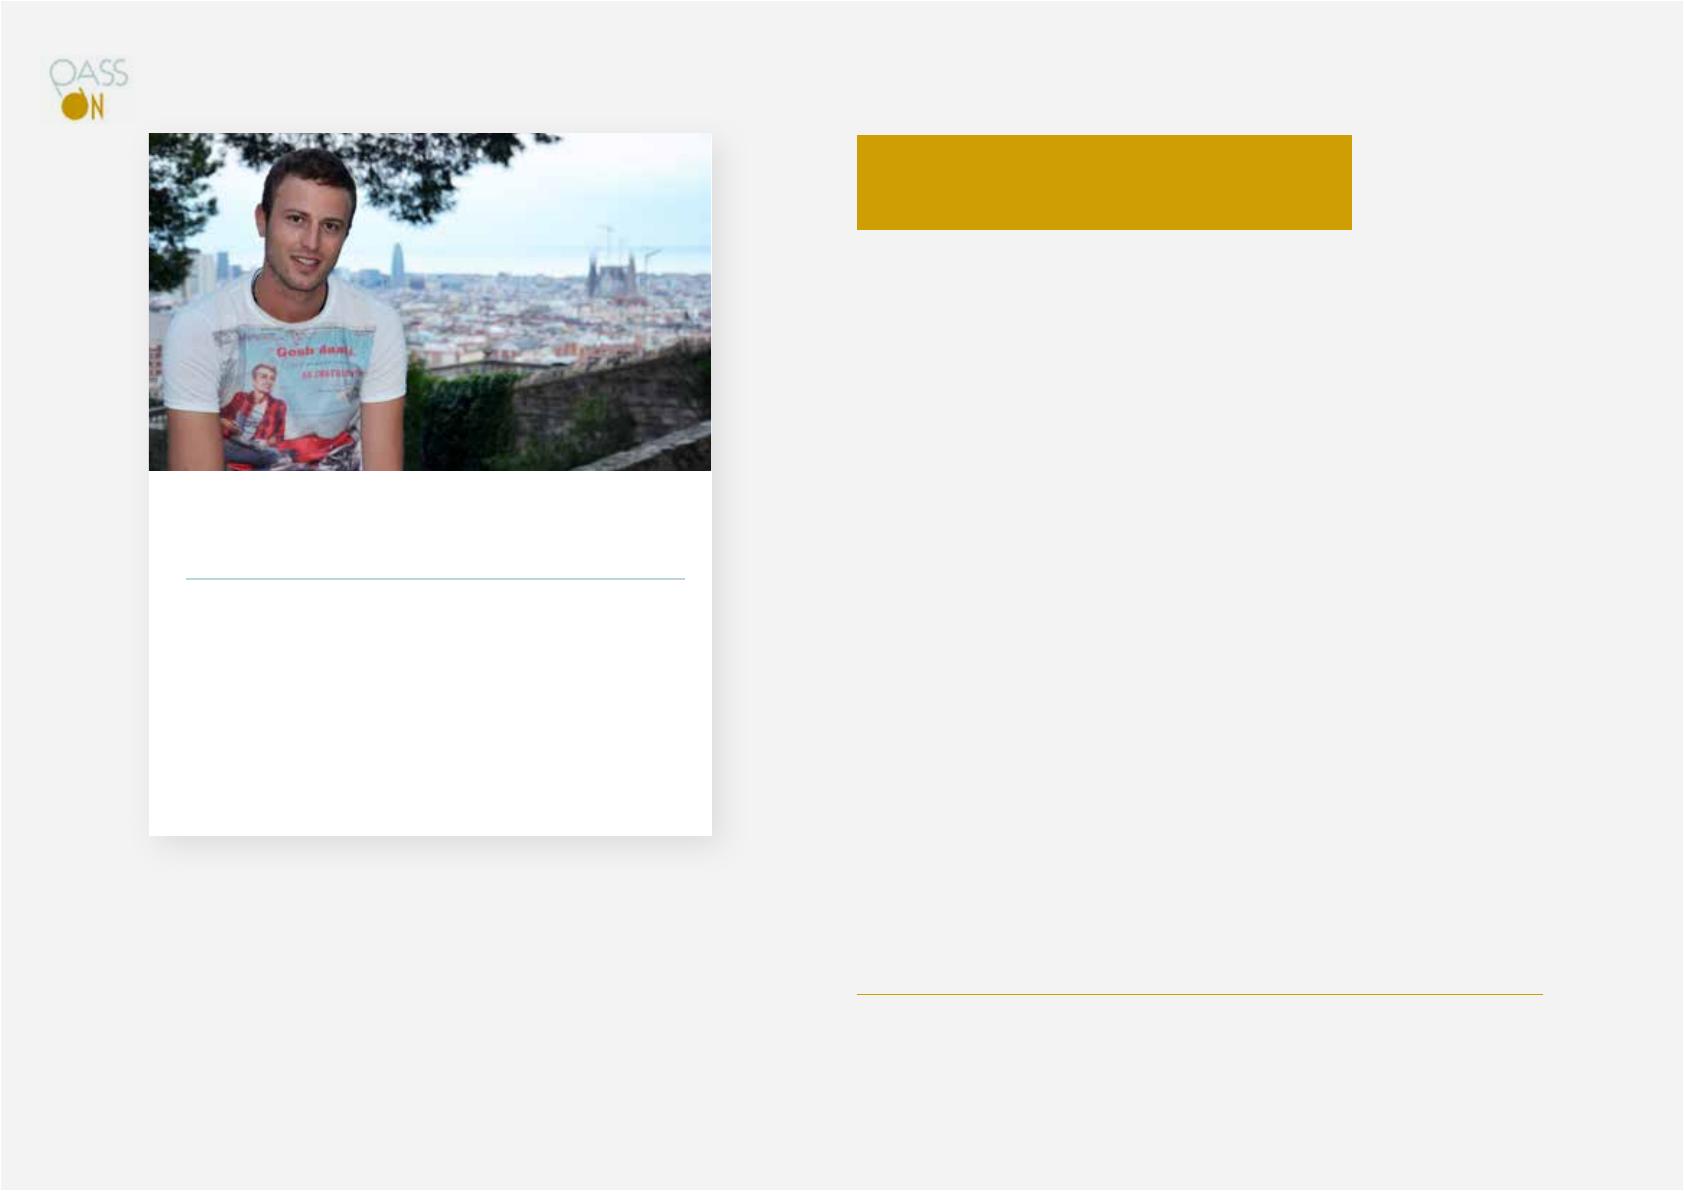Click the PASS ON logo
This screenshot has height=1191, width=1684.
tap(89, 90)
